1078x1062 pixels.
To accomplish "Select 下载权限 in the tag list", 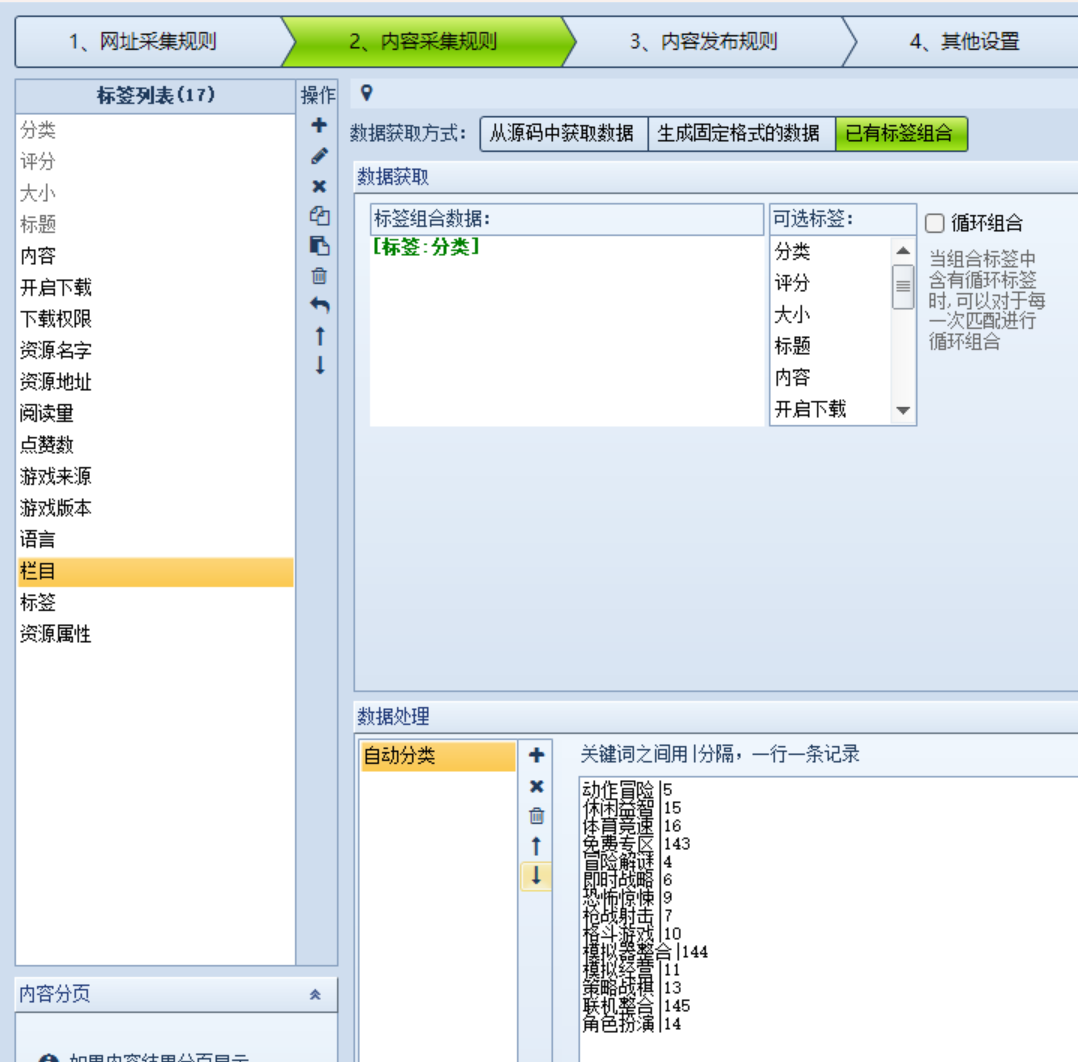I will click(155, 319).
